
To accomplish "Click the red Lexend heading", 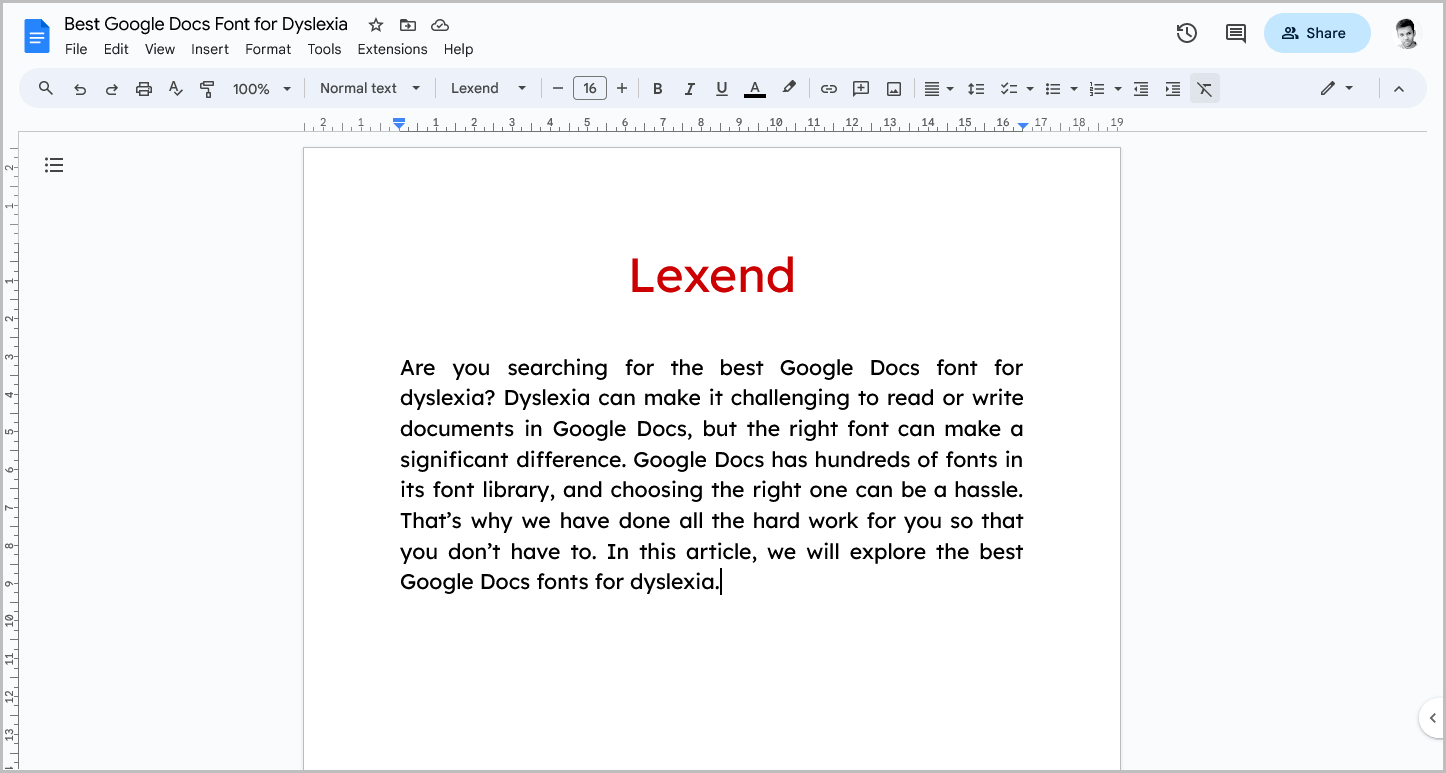I will (712, 275).
